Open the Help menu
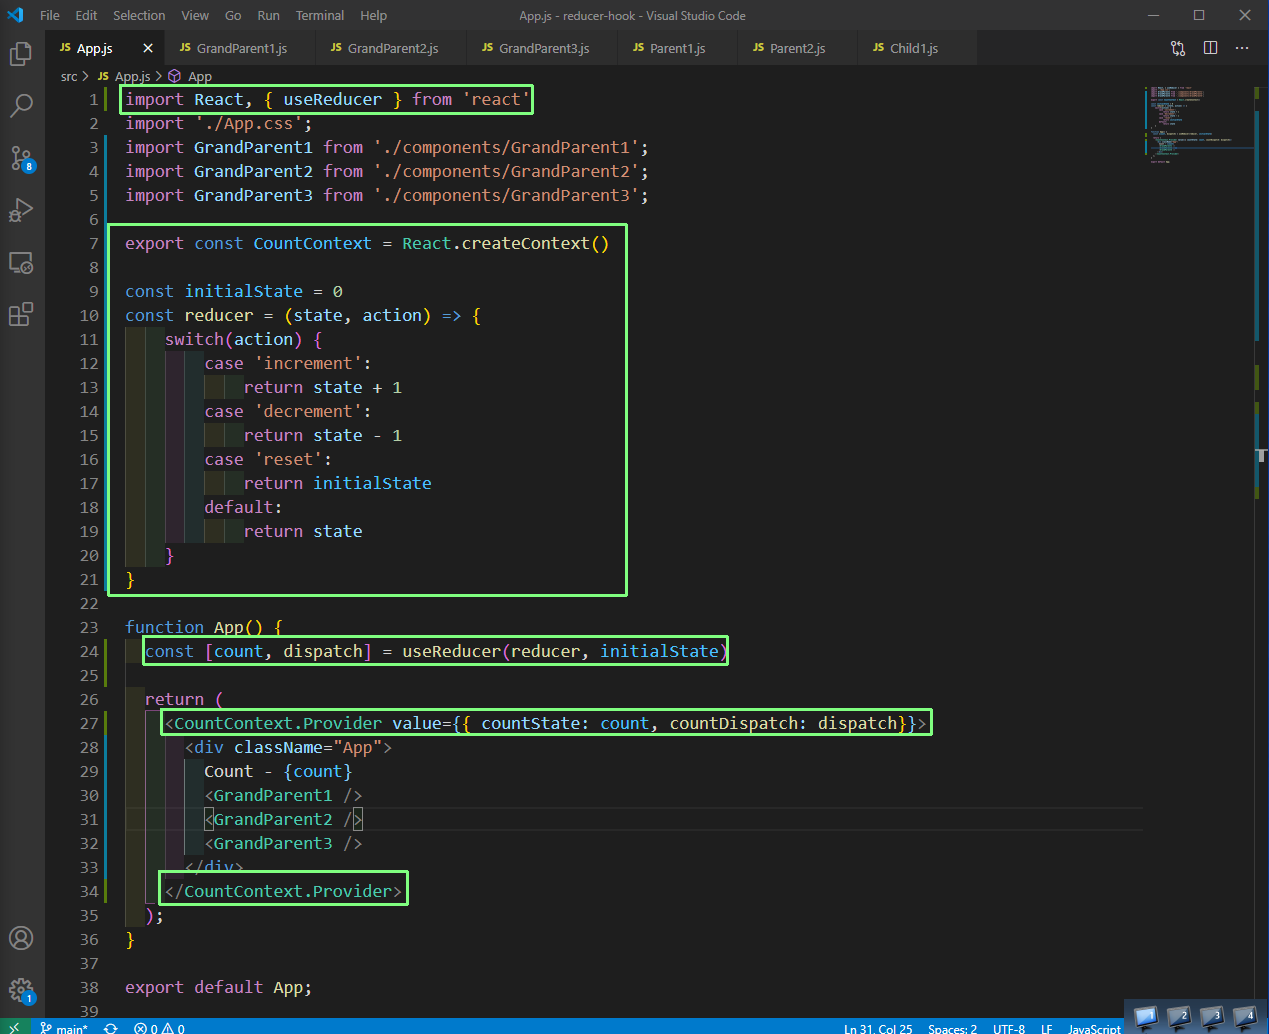This screenshot has width=1269, height=1034. tap(373, 15)
